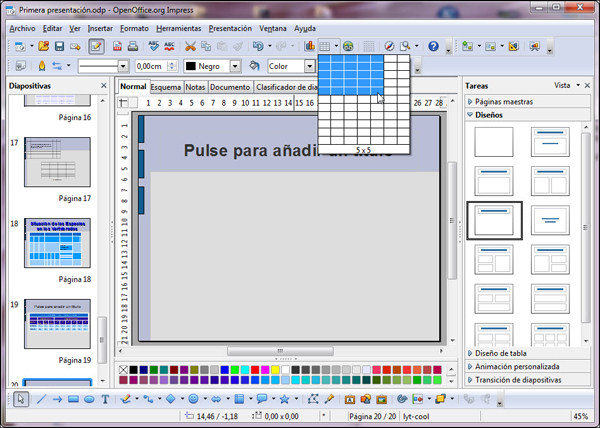
Task: Click the line width 0,00cm field
Action: point(152,66)
